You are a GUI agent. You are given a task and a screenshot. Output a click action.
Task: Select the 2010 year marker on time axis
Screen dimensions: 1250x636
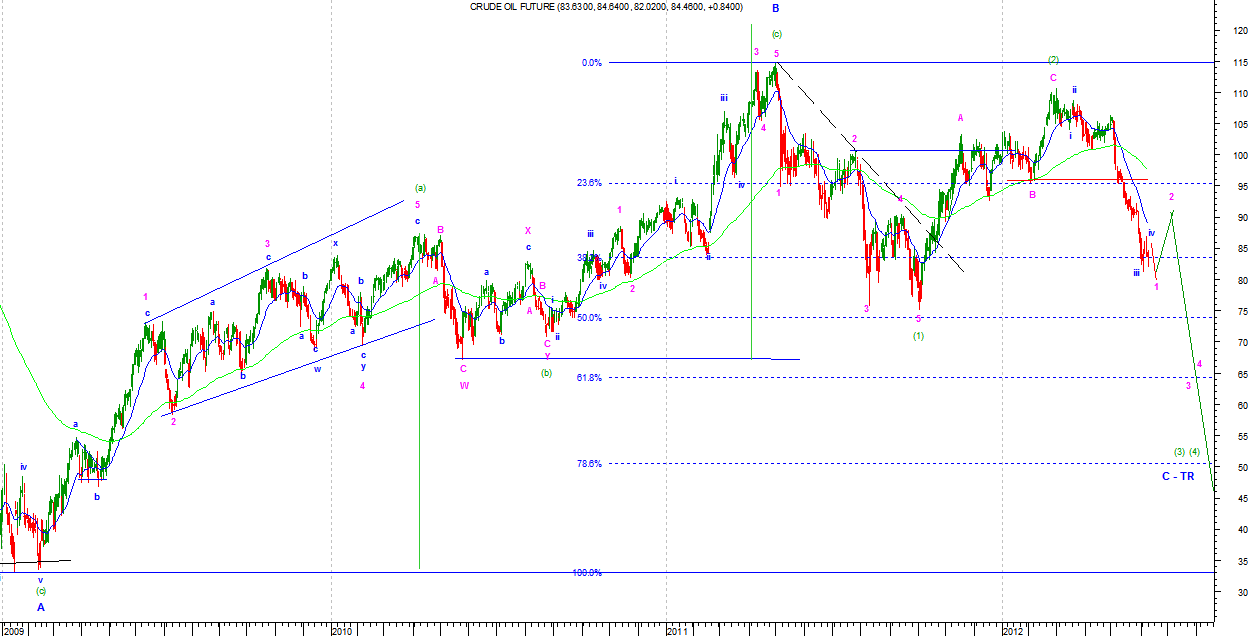[x=341, y=630]
